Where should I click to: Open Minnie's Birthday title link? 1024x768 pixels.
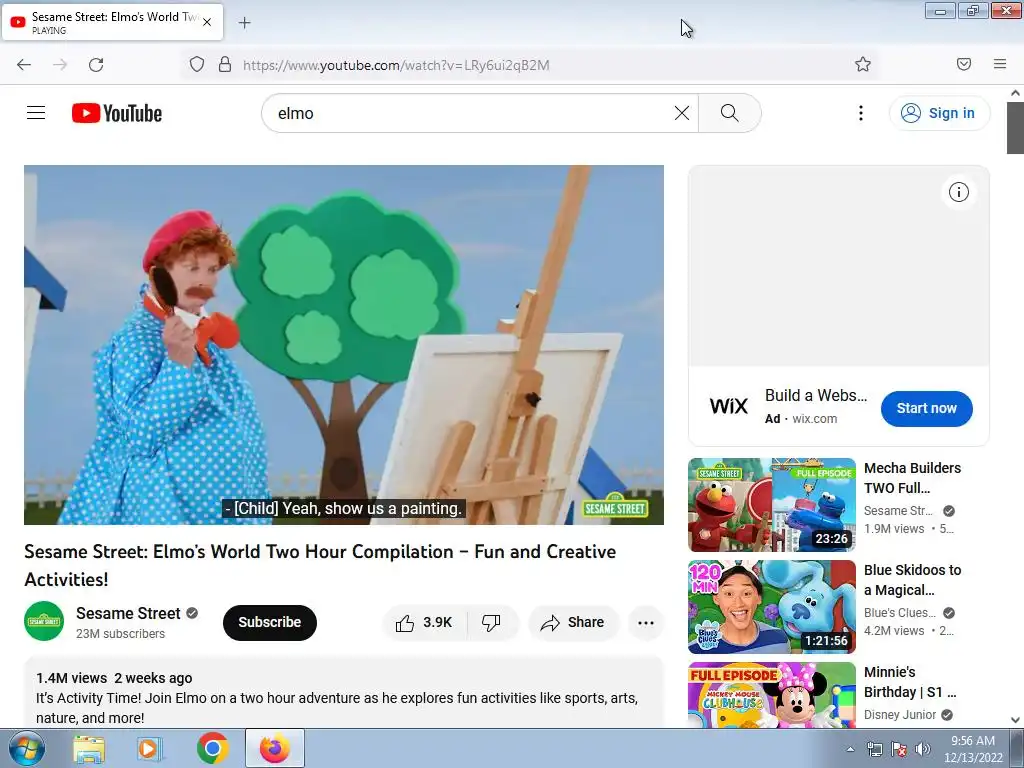pyautogui.click(x=910, y=682)
